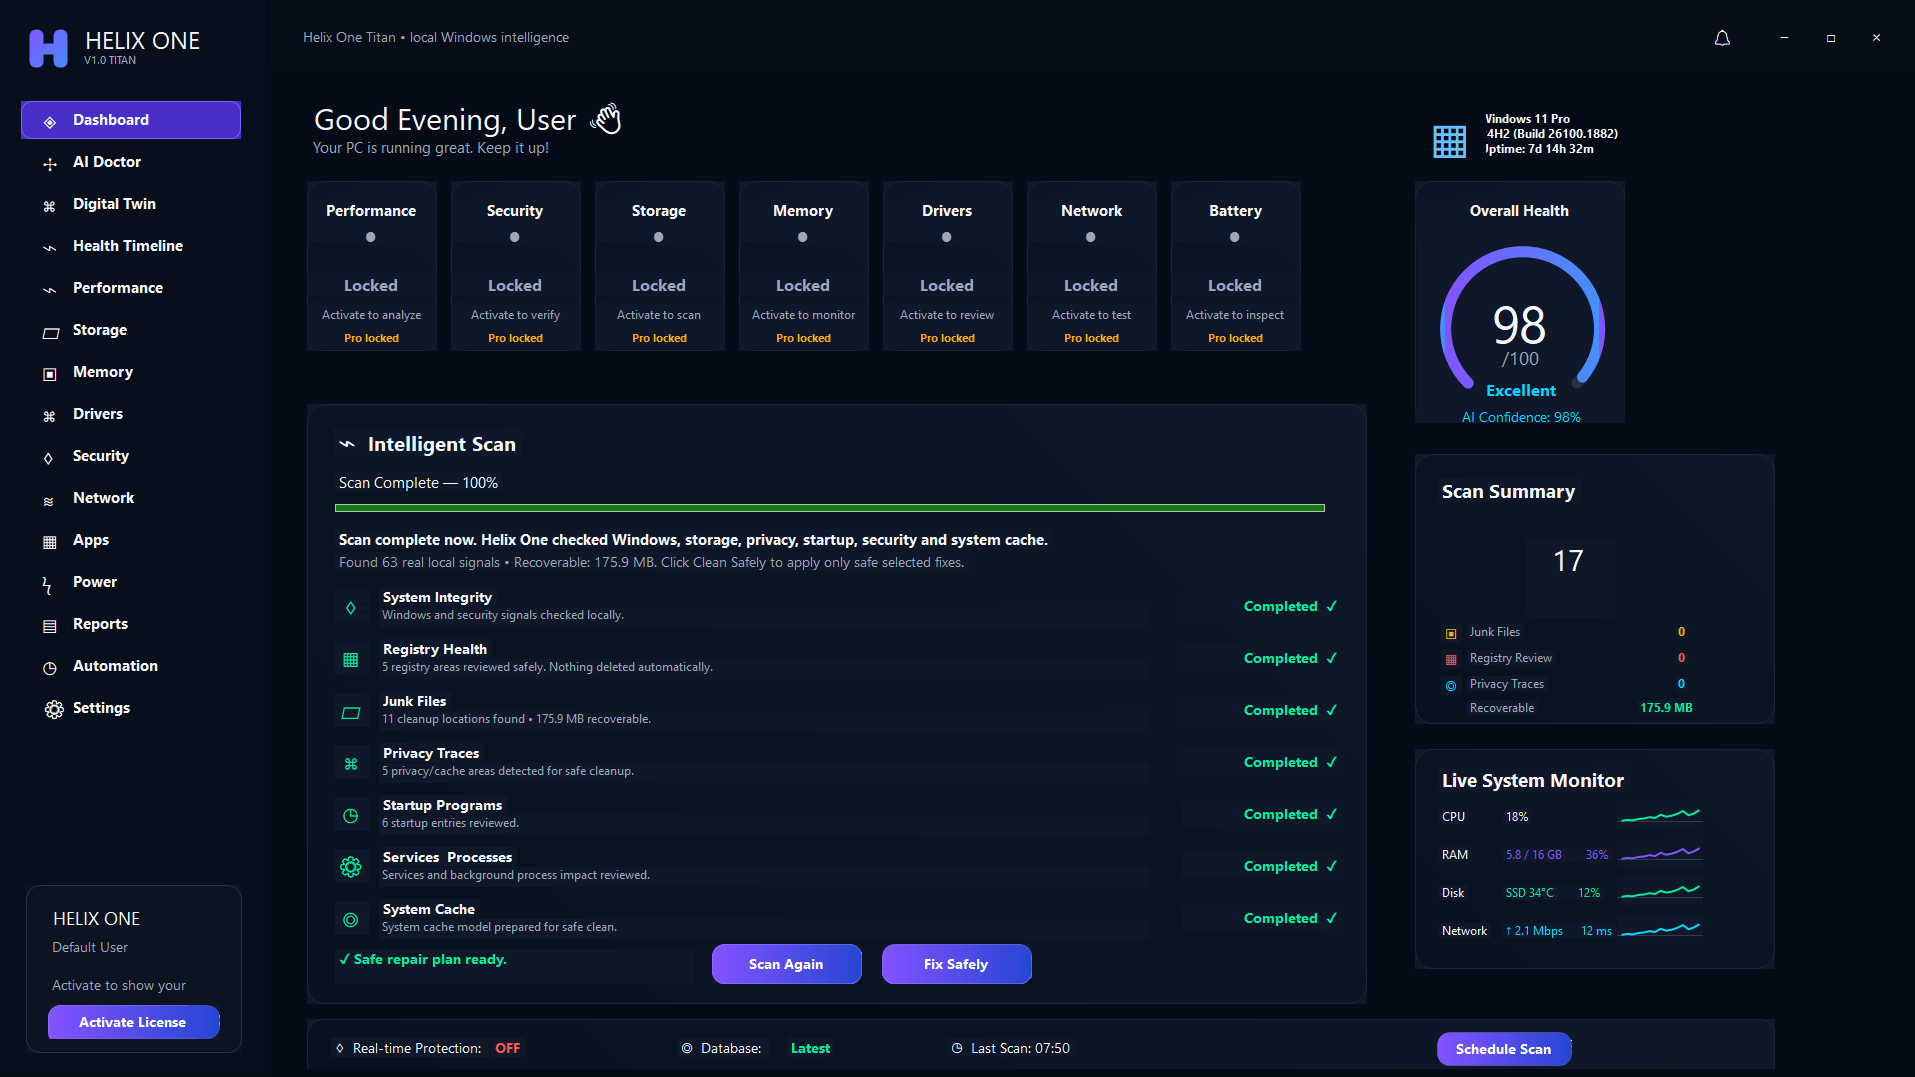Click the Database status icon

point(687,1048)
